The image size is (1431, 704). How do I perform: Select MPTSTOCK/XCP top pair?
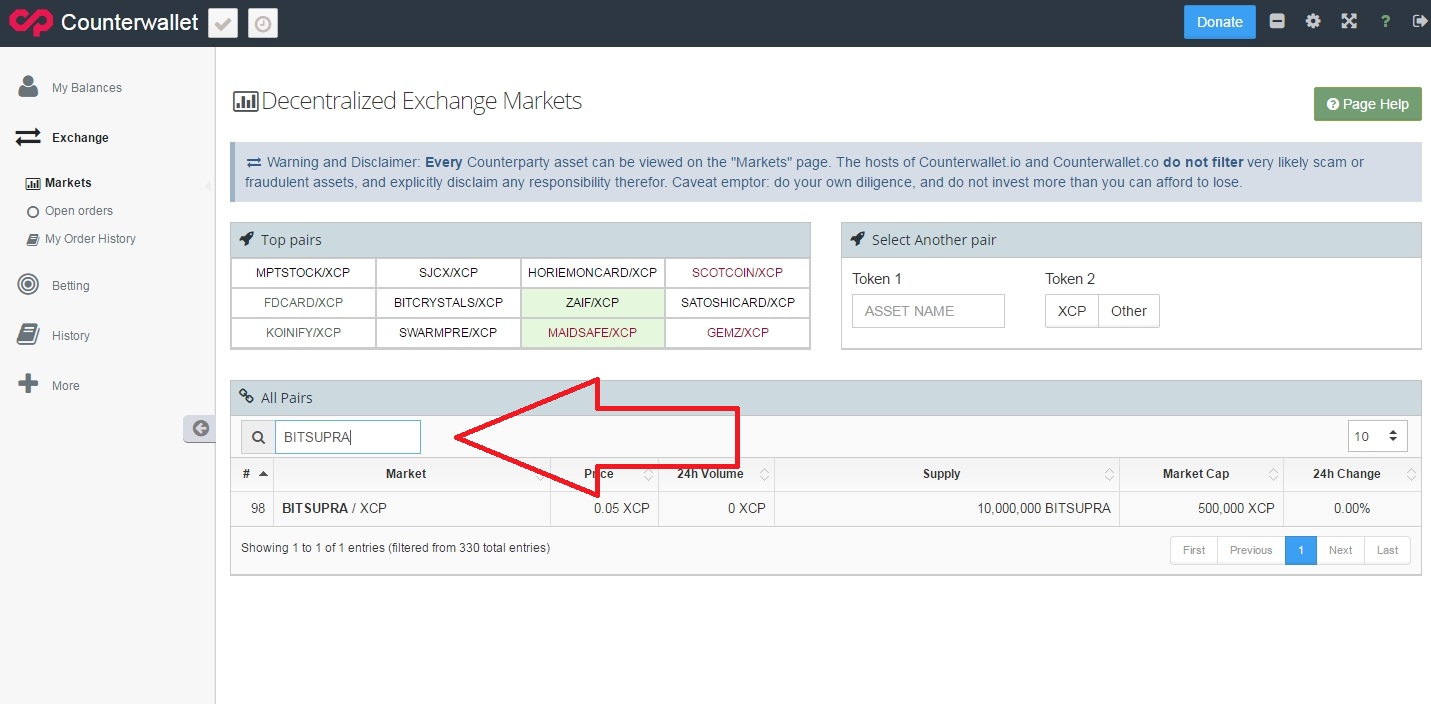click(303, 273)
